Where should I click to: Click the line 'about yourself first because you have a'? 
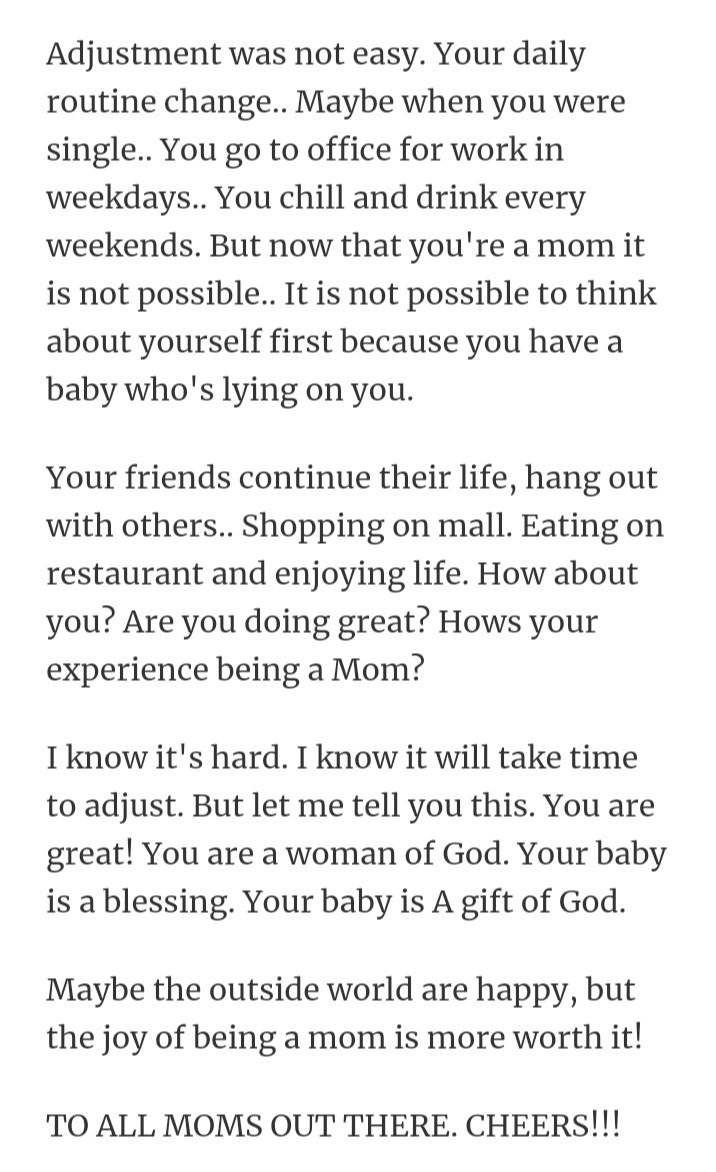[334, 342]
